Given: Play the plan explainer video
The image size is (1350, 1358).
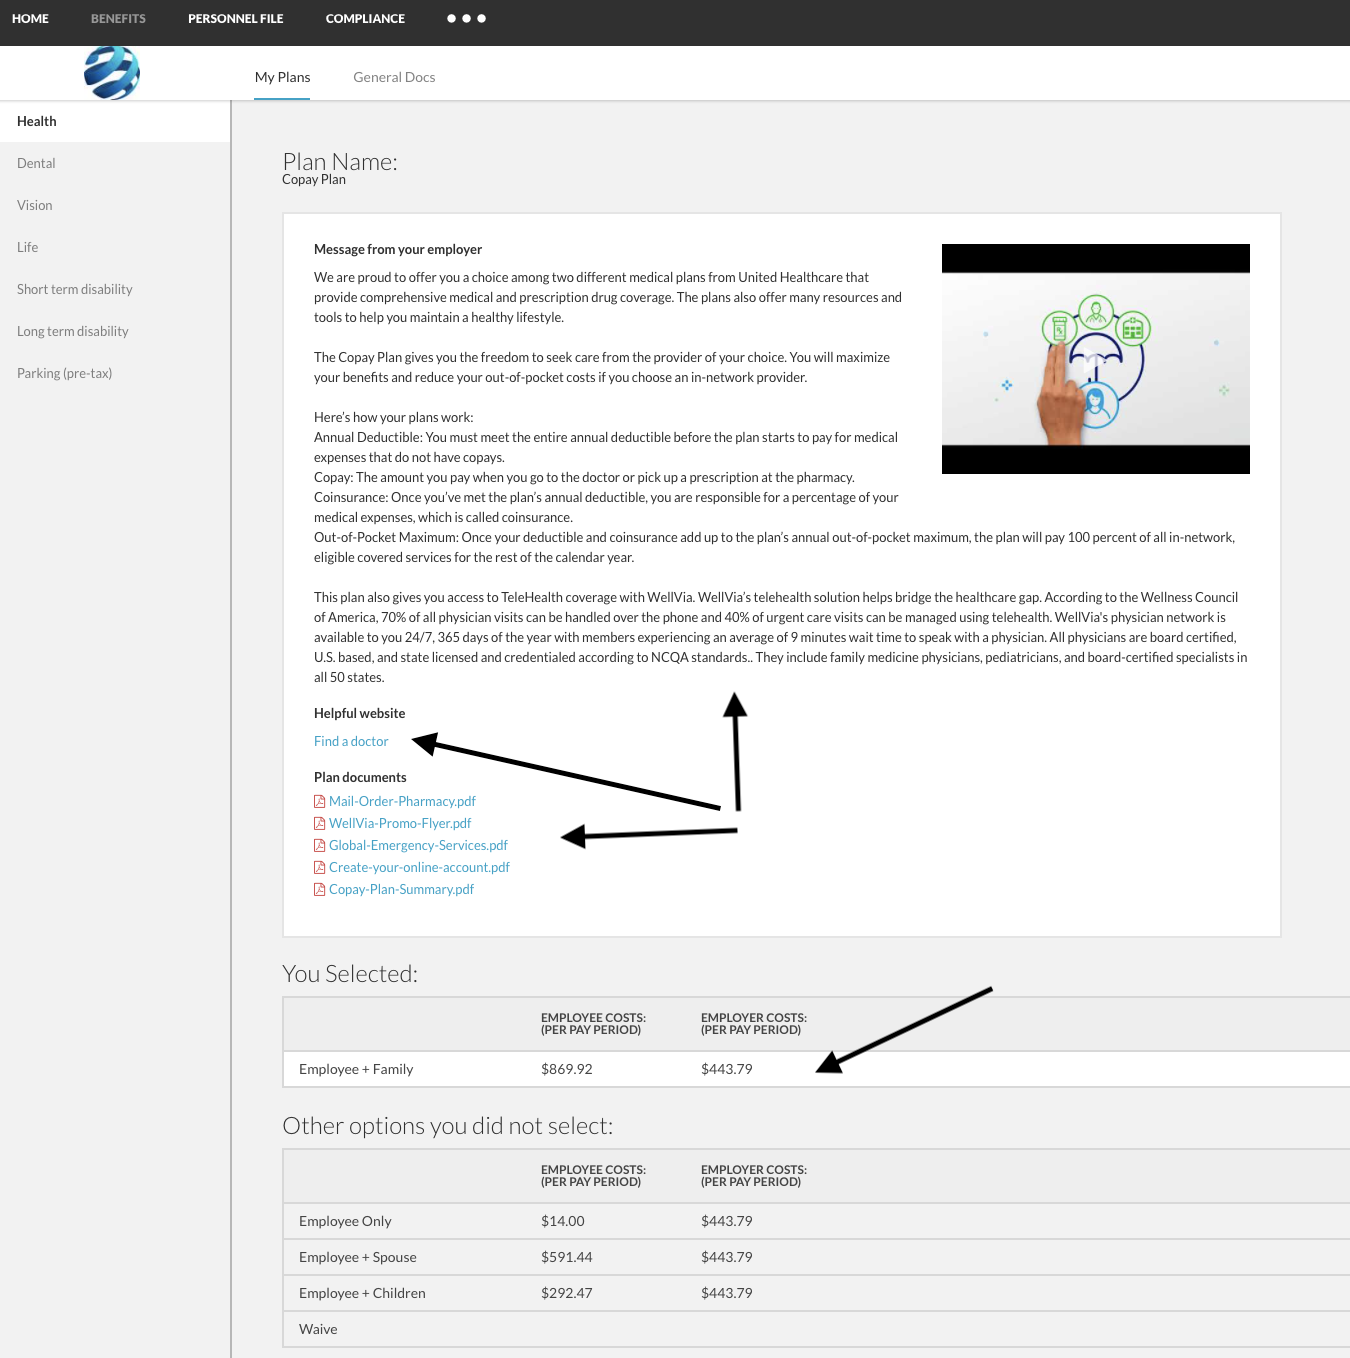Looking at the screenshot, I should (x=1096, y=359).
